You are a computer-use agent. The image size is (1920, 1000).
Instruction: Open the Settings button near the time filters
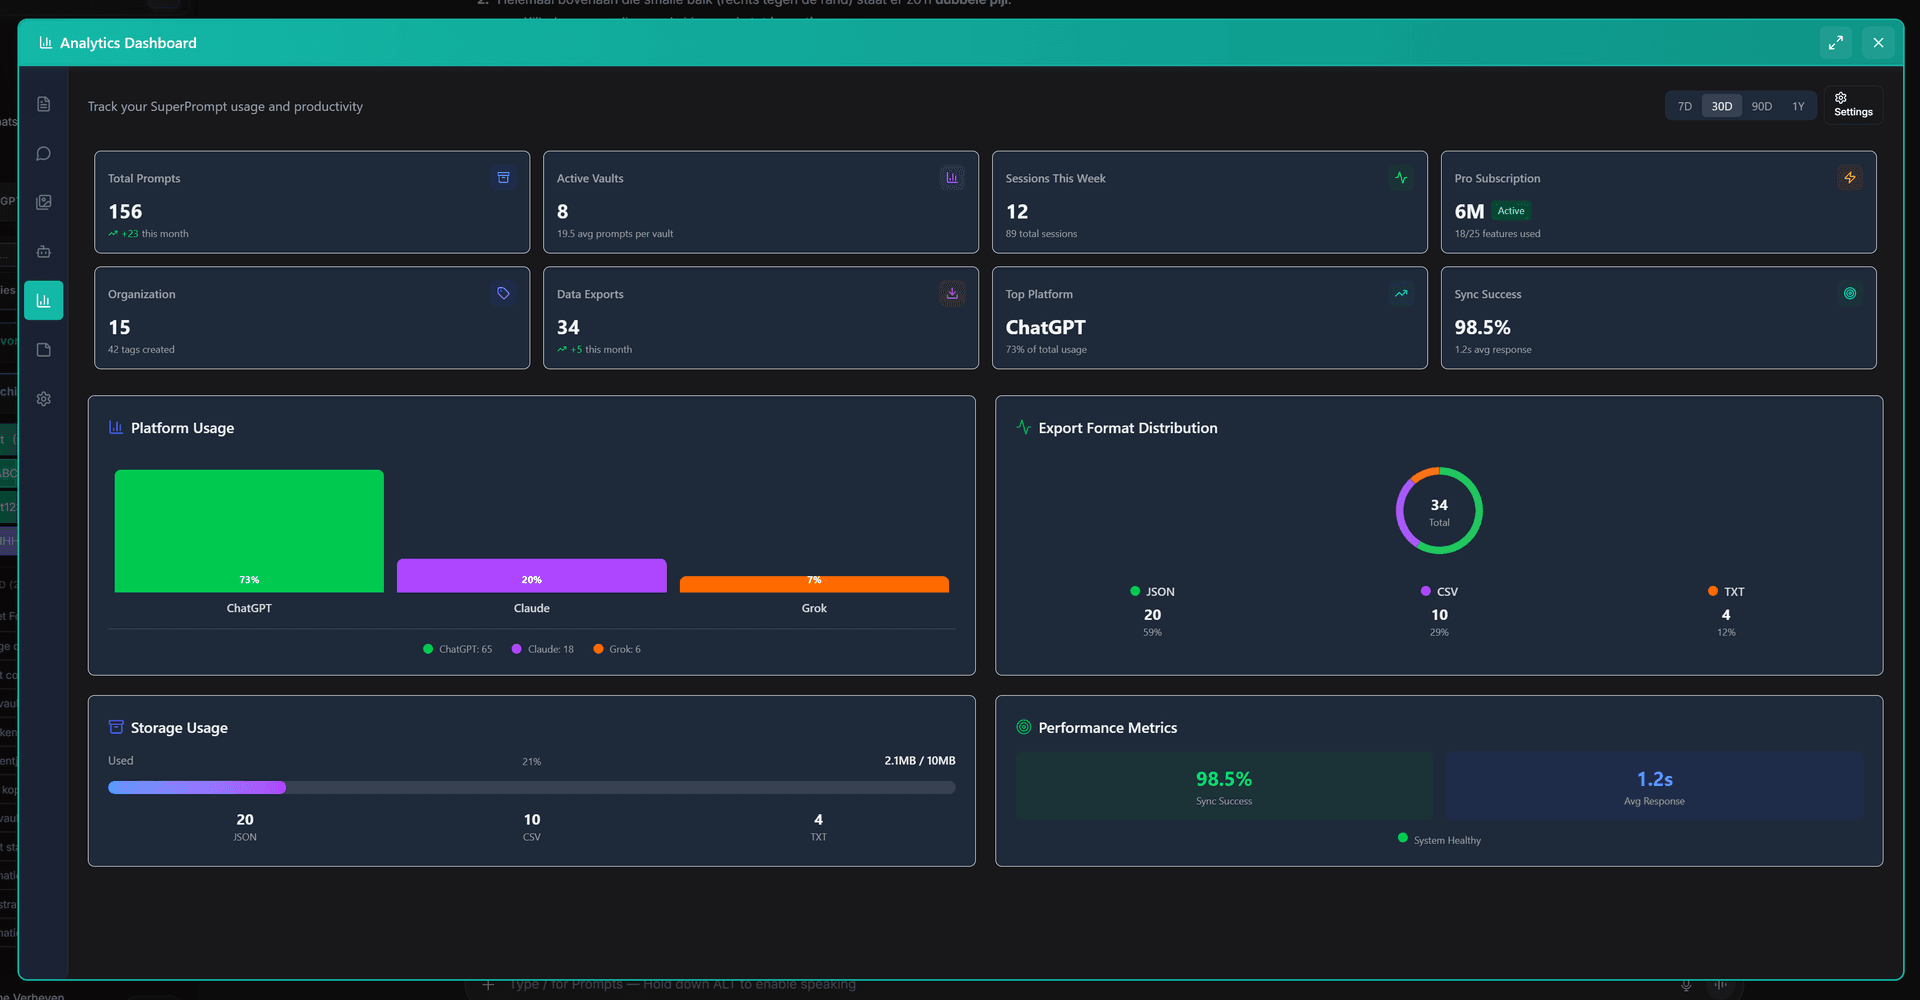[x=1852, y=105]
